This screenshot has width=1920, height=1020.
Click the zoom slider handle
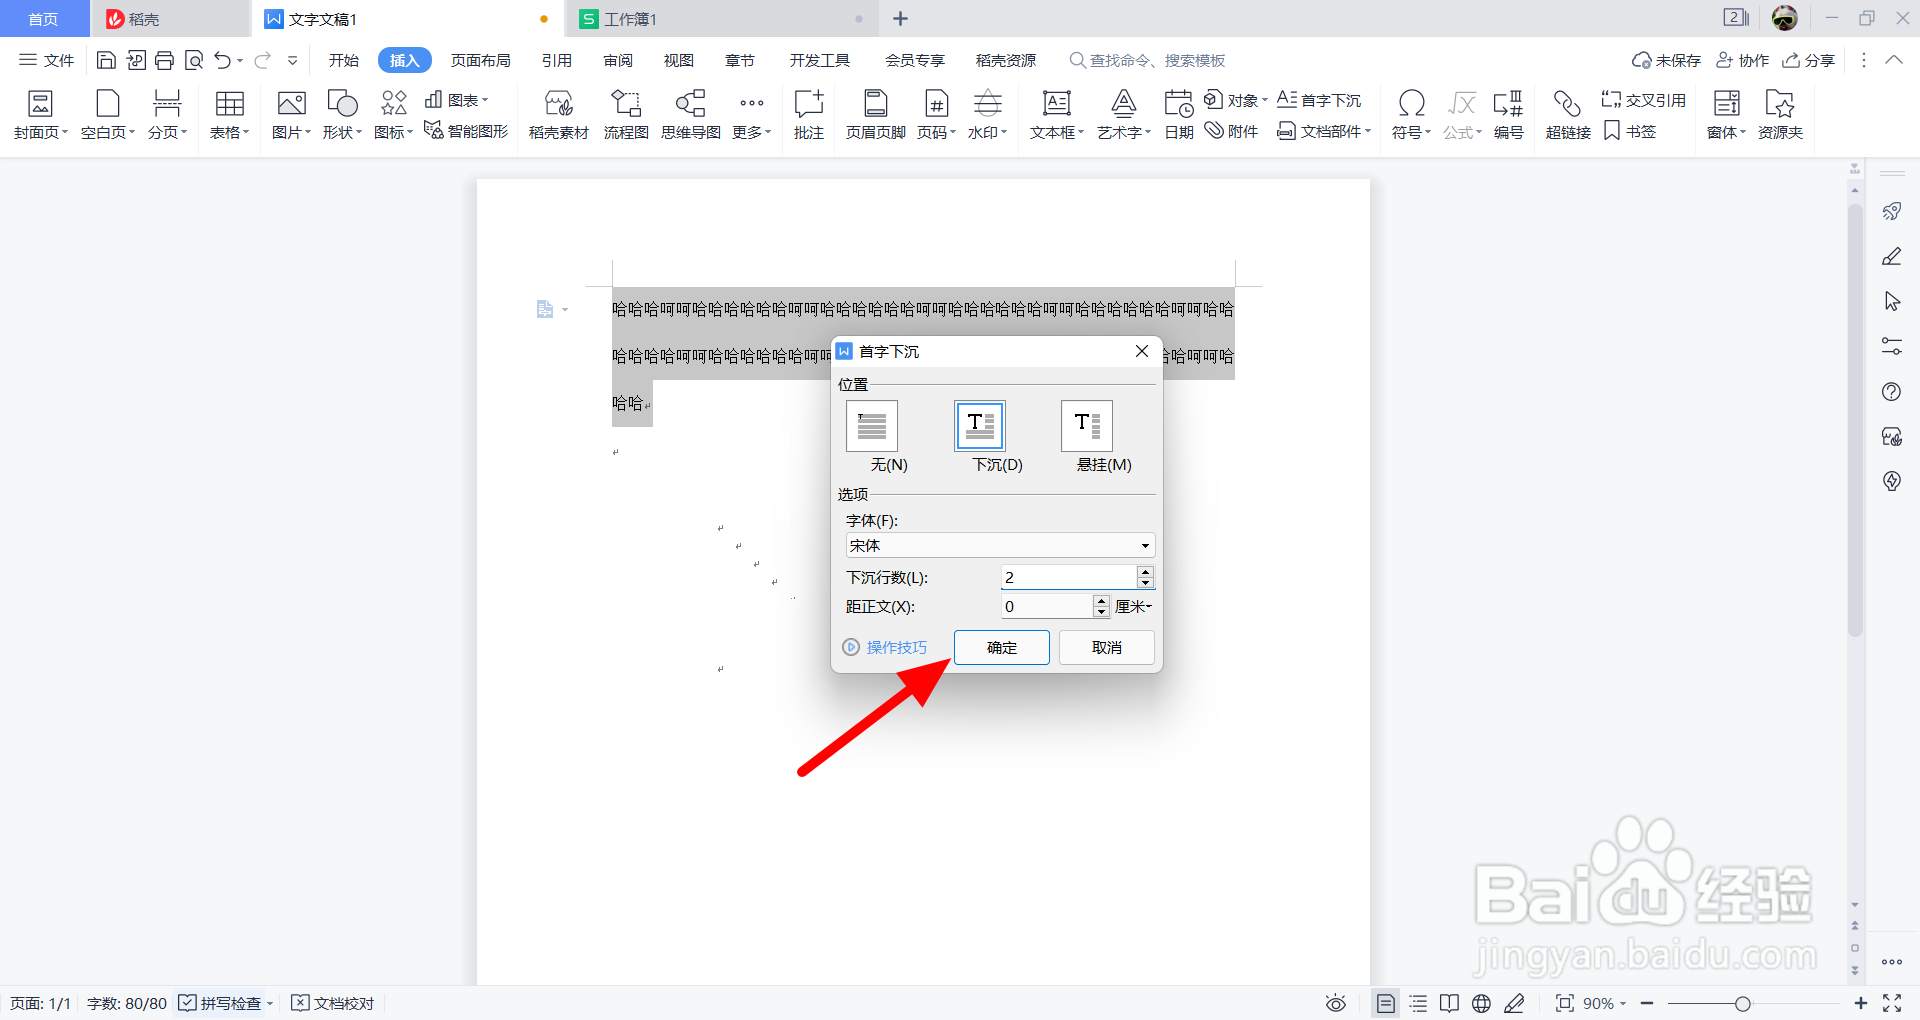coord(1743,1003)
